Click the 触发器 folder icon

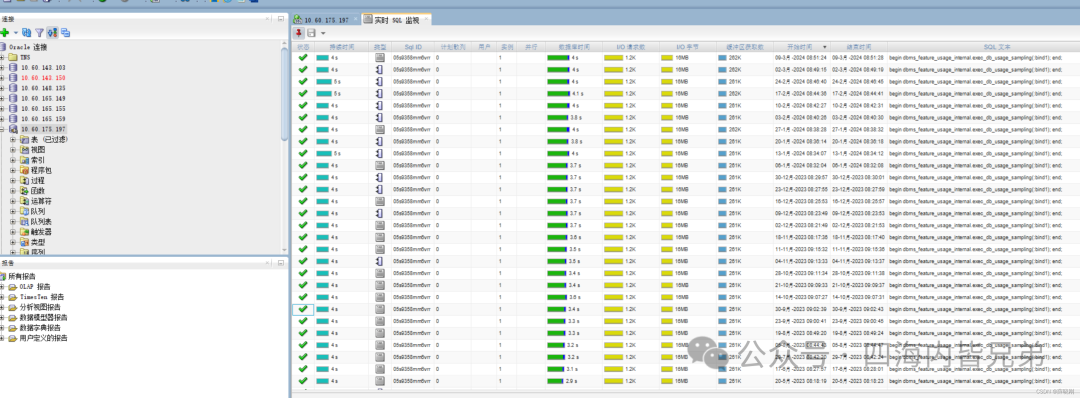tap(24, 232)
